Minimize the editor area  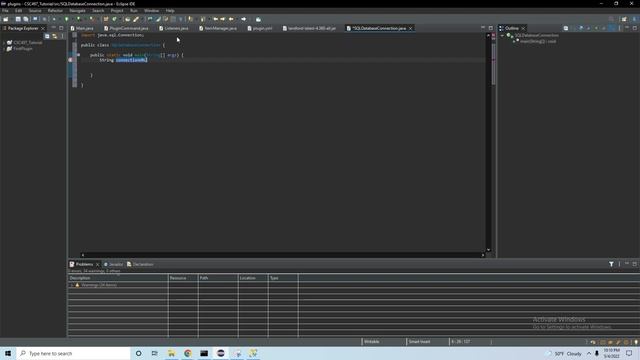(x=483, y=28)
